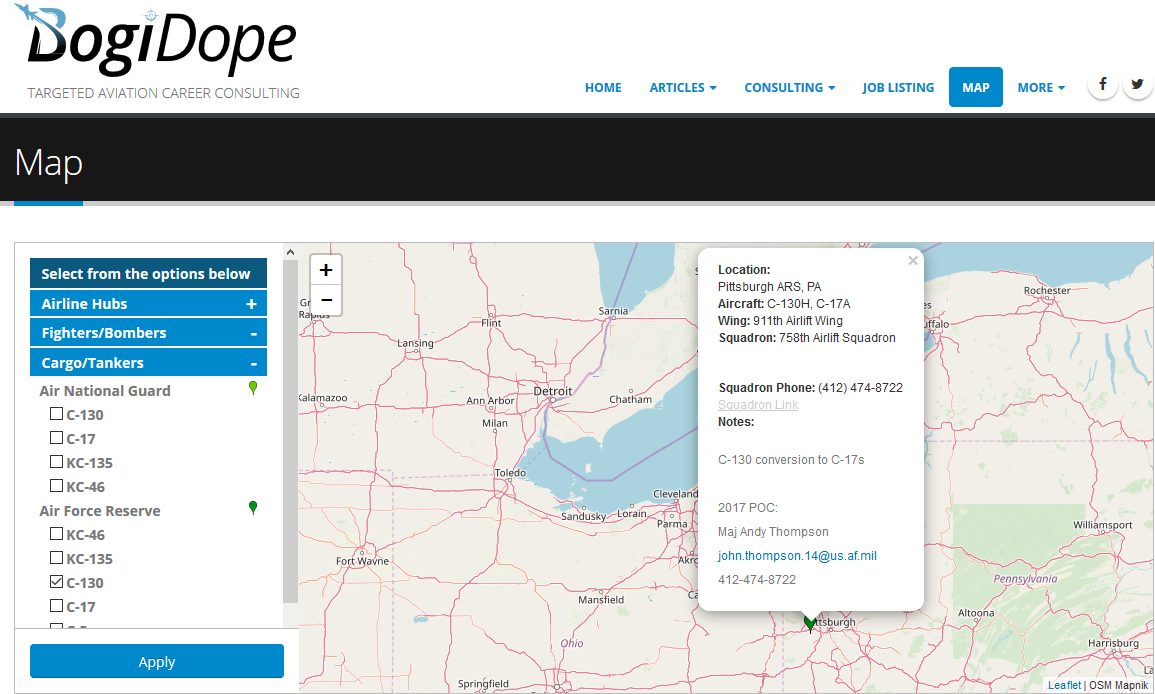Image resolution: width=1155 pixels, height=694 pixels.
Task: Uncheck Air Force Reserve C-130 box
Action: (56, 581)
